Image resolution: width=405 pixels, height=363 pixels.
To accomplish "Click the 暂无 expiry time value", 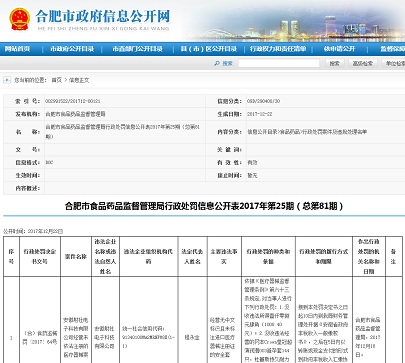I will click(x=252, y=175).
